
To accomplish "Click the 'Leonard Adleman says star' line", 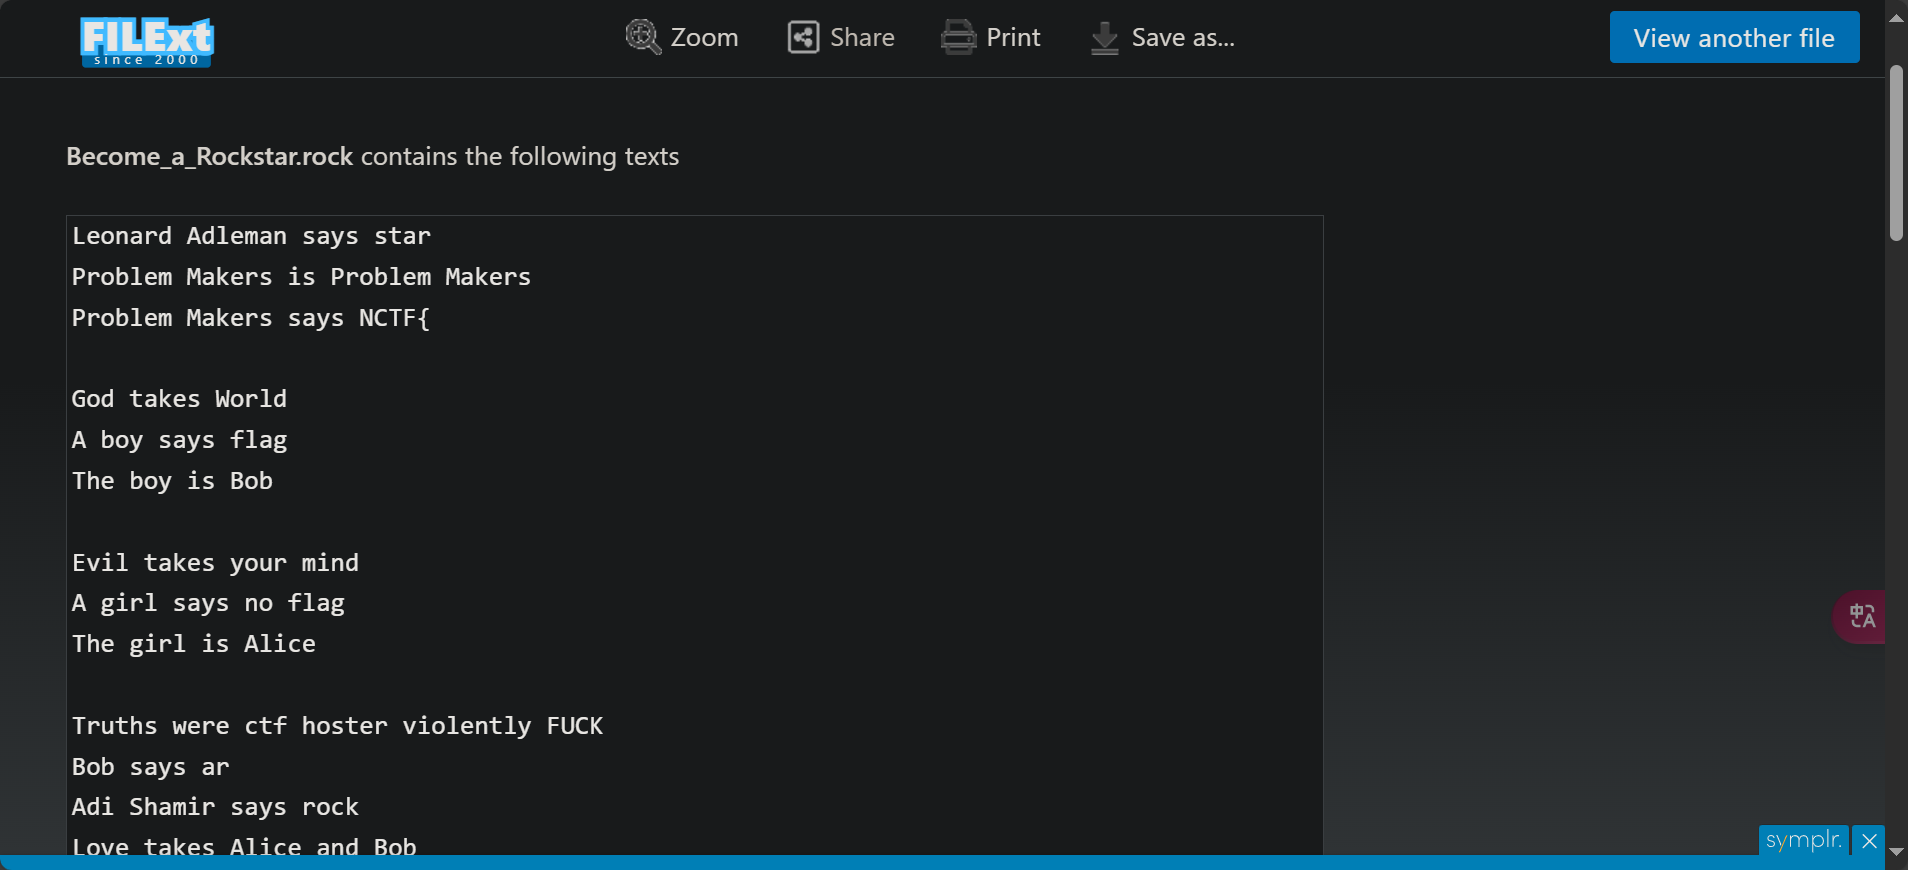I will click(x=251, y=236).
